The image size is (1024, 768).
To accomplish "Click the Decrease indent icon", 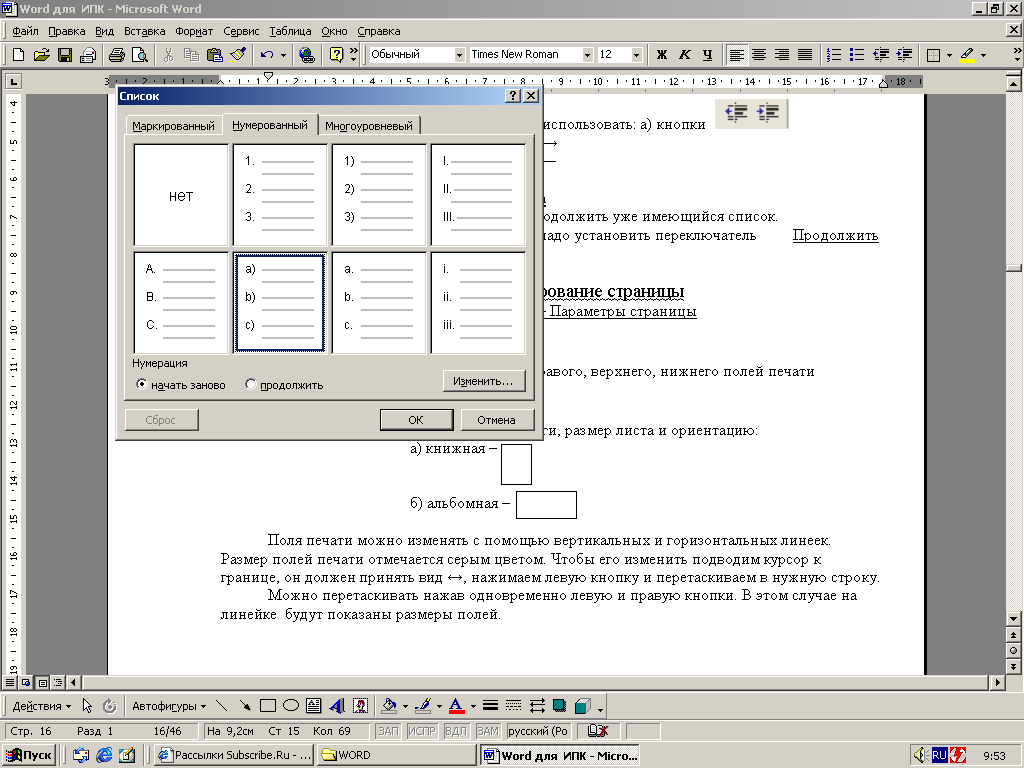I will [x=880, y=55].
